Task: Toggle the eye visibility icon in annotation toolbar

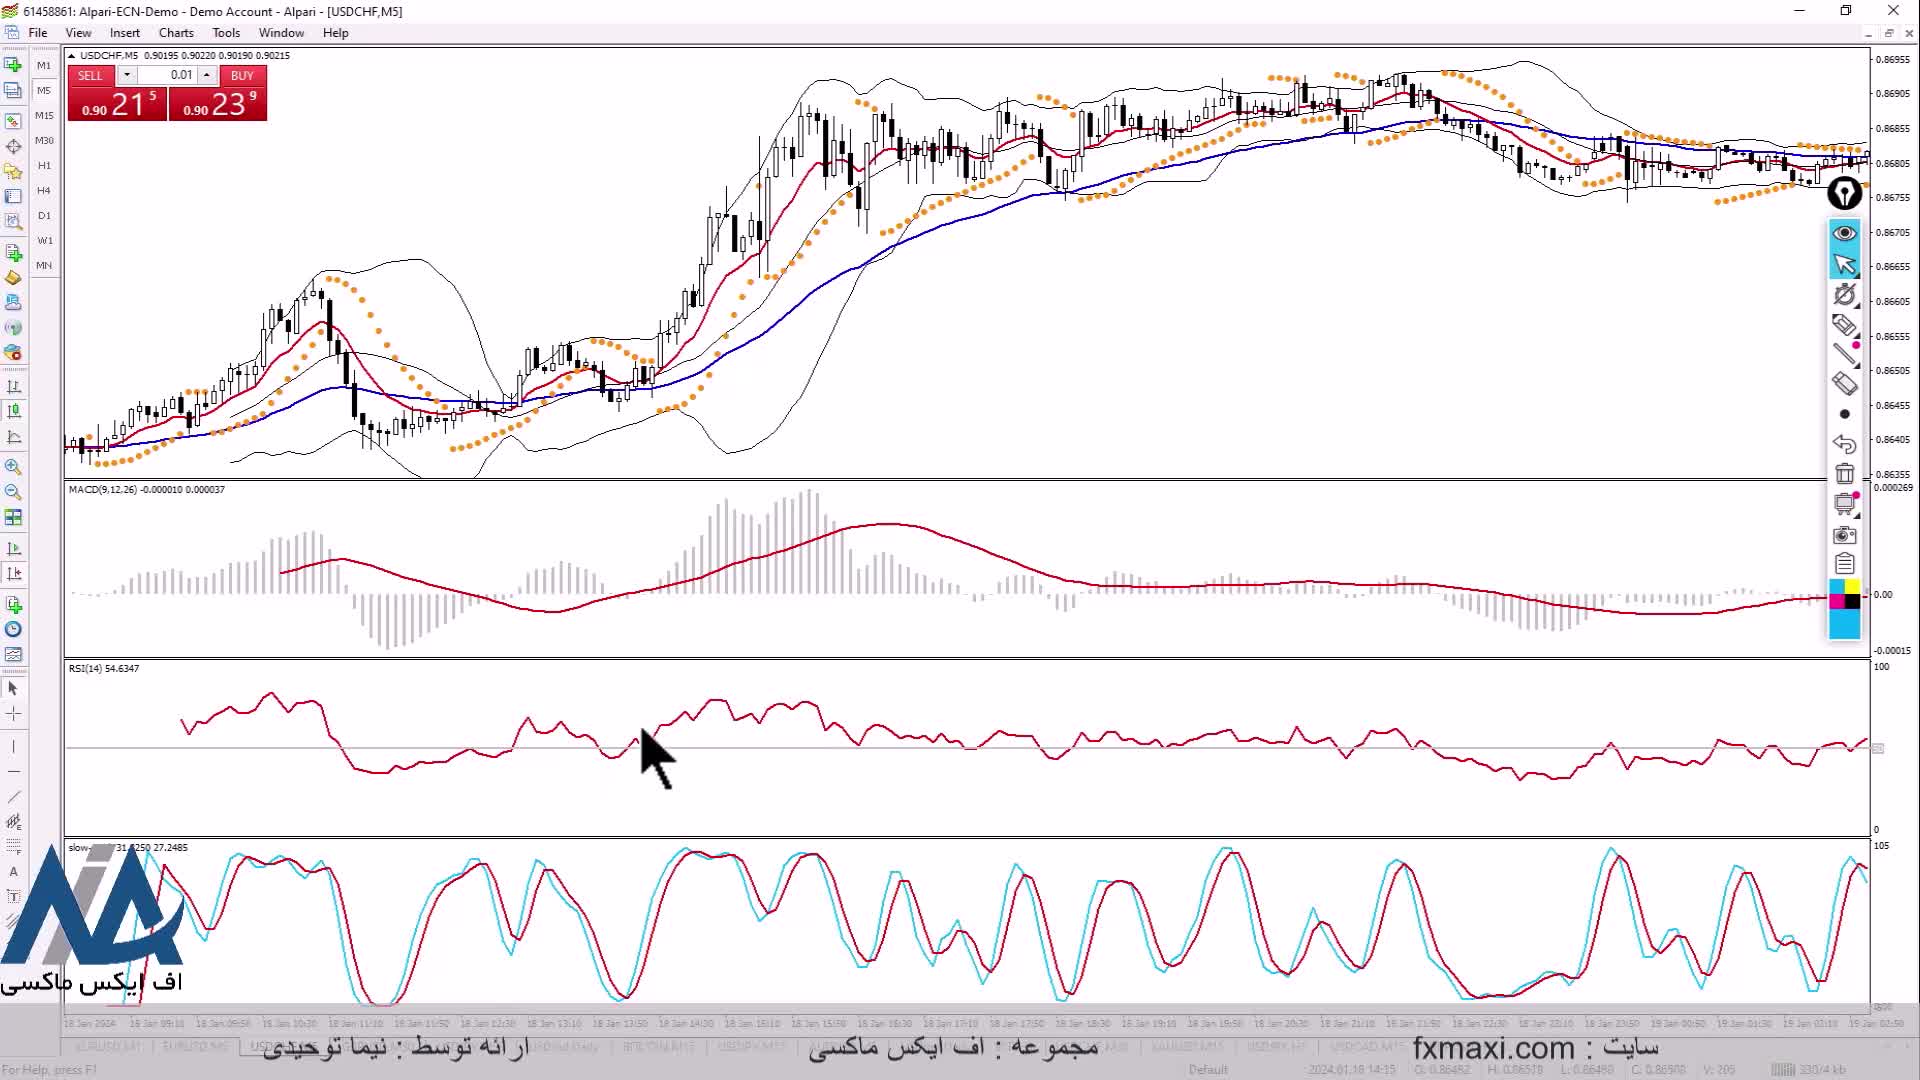Action: pyautogui.click(x=1844, y=233)
